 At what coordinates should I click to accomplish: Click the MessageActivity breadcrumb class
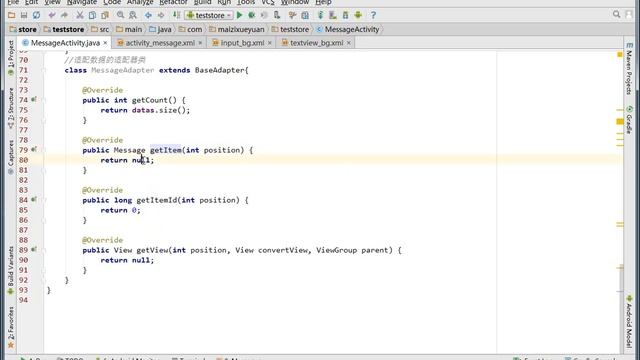[348, 29]
